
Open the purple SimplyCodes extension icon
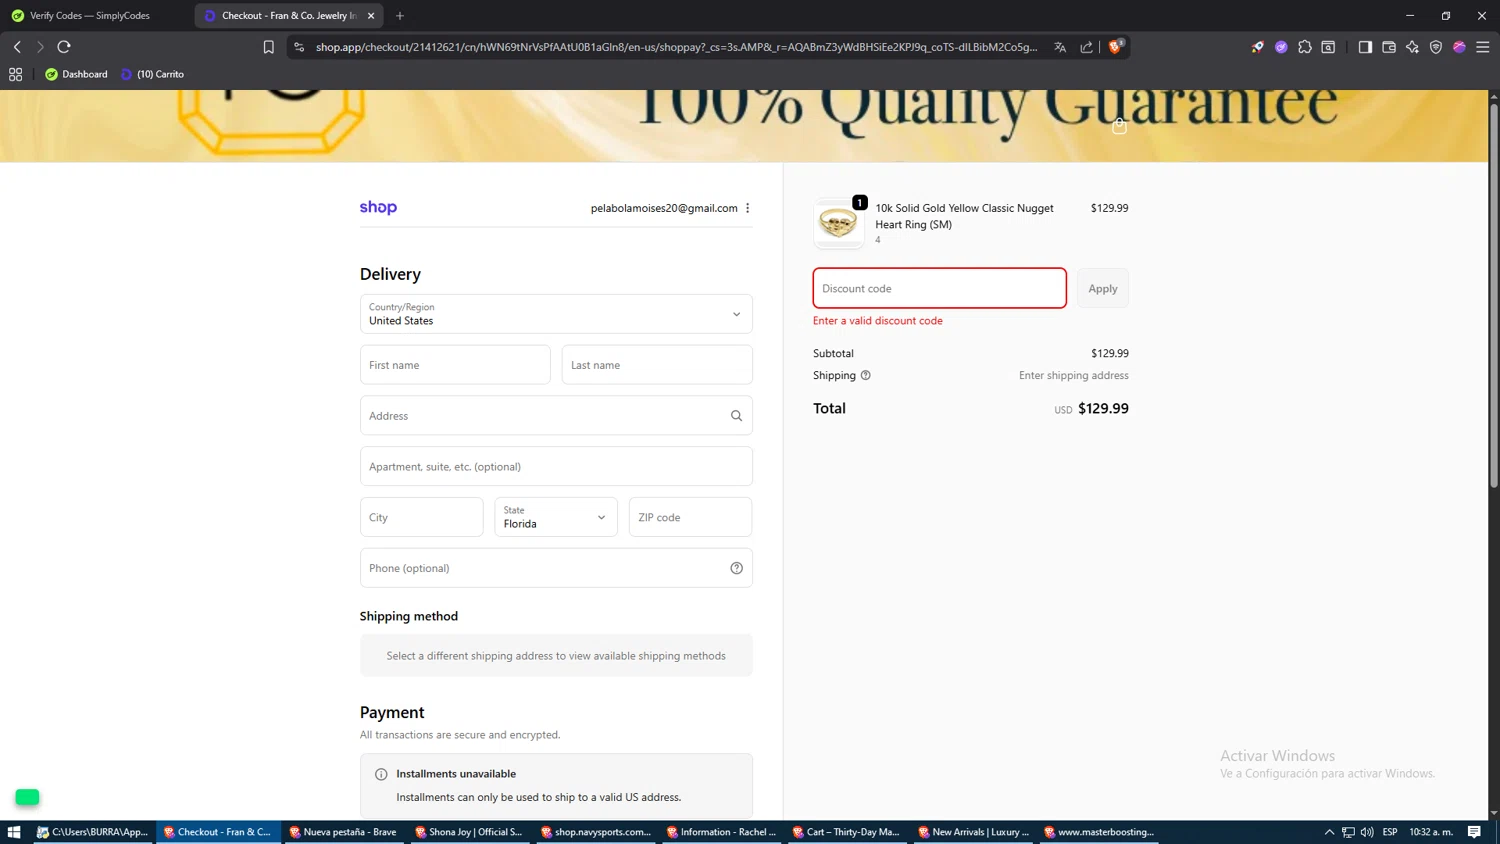1281,47
